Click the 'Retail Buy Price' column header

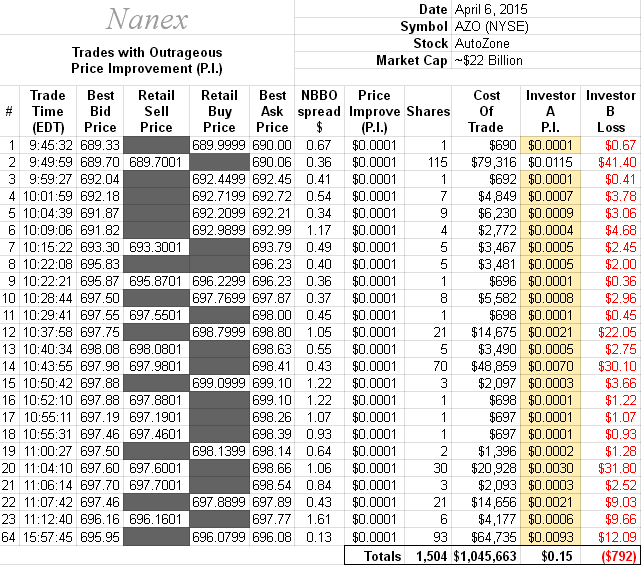pos(219,111)
